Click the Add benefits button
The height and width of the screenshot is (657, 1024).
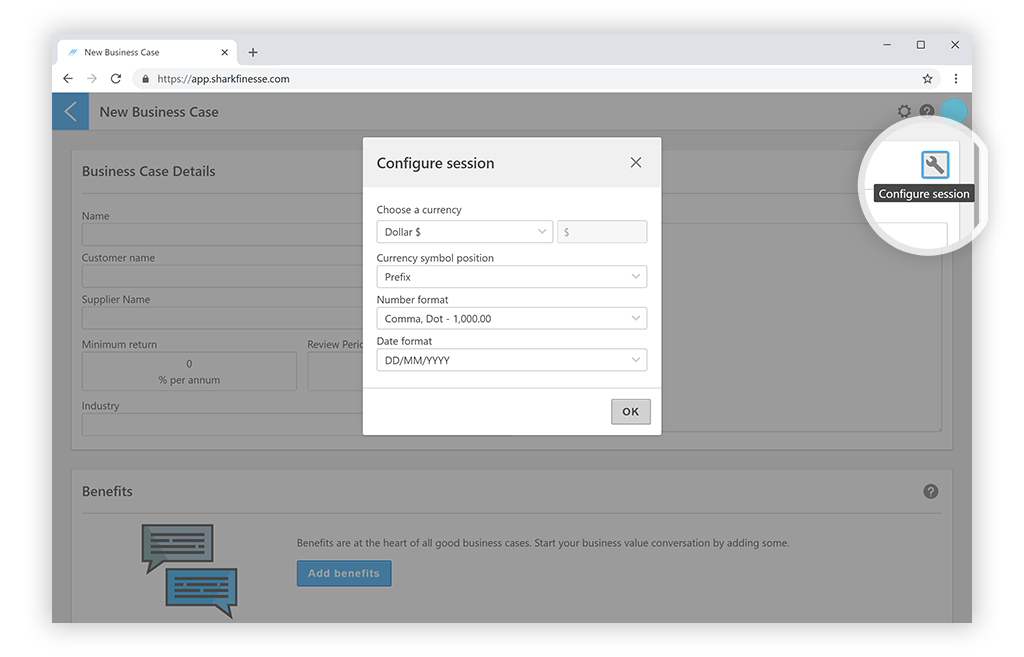pyautogui.click(x=343, y=573)
